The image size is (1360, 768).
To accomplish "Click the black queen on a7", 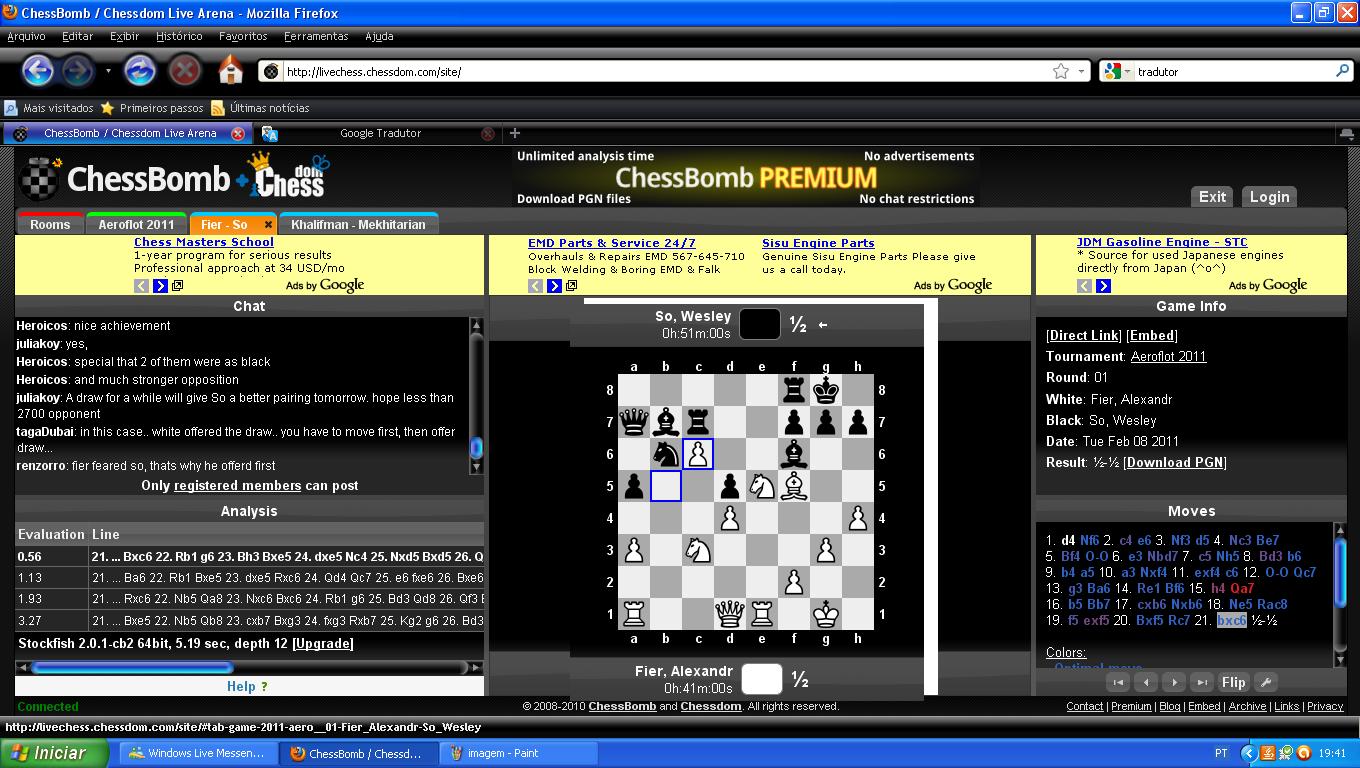I will pyautogui.click(x=634, y=422).
